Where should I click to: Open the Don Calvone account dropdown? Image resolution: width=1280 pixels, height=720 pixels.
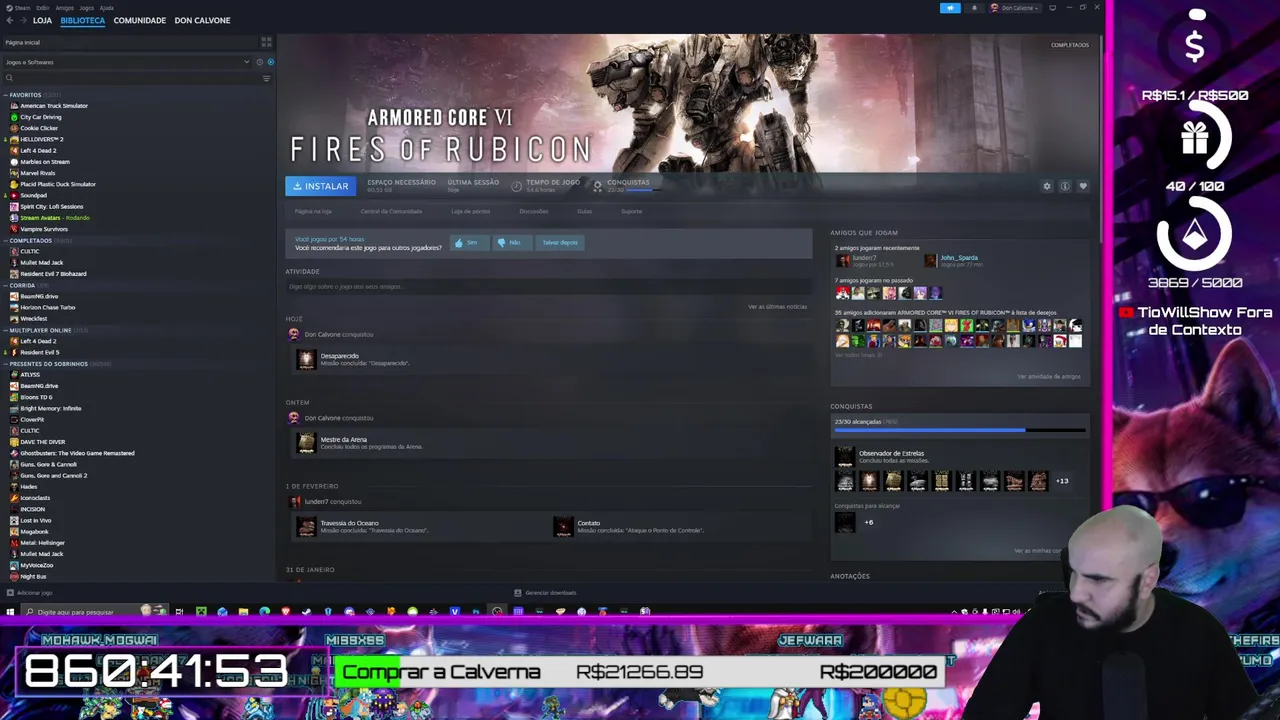(1015, 8)
